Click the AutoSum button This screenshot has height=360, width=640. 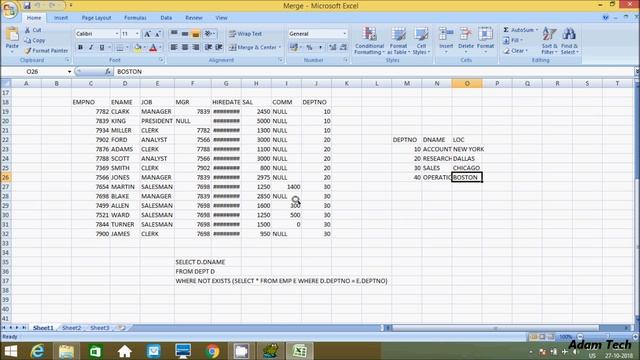(x=520, y=30)
